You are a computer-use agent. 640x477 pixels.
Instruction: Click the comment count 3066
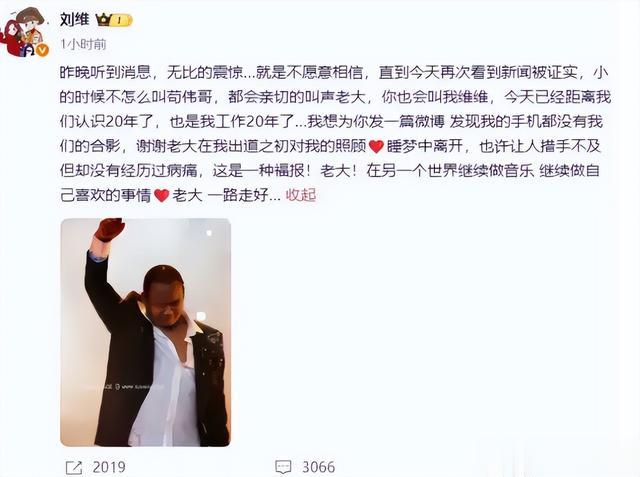pyautogui.click(x=318, y=467)
